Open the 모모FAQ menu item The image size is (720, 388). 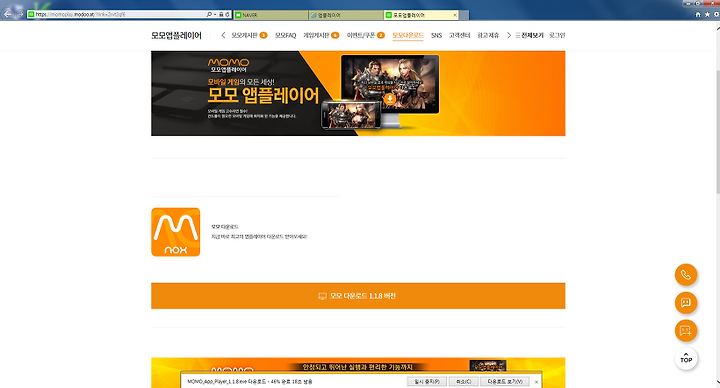point(286,35)
